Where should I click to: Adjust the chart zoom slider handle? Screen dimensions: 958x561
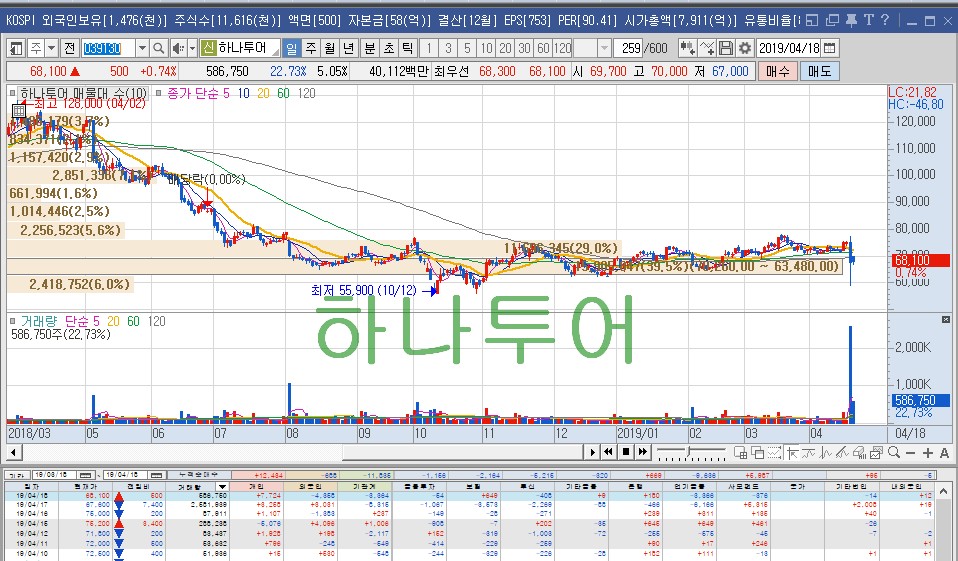tap(689, 452)
